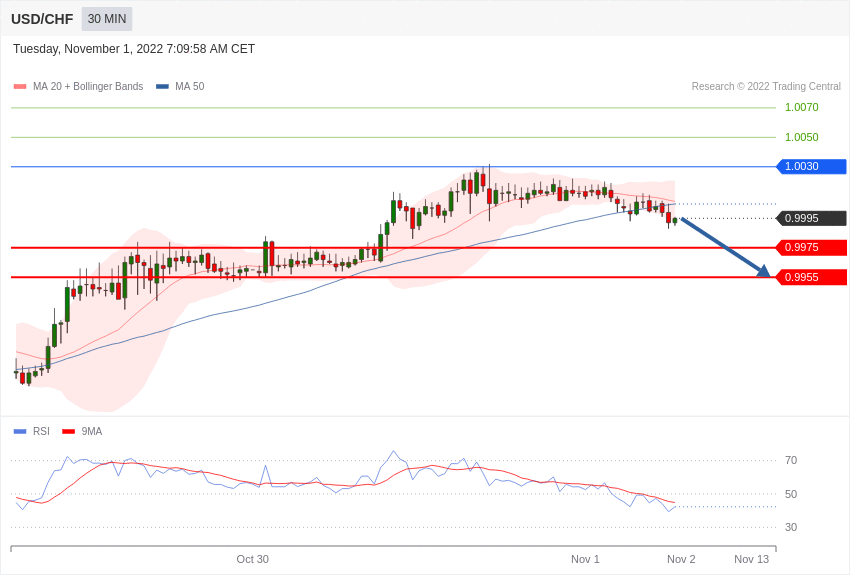This screenshot has width=850, height=576.
Task: Click the Research © 2022 Trading Central credit
Action: pyautogui.click(x=766, y=86)
